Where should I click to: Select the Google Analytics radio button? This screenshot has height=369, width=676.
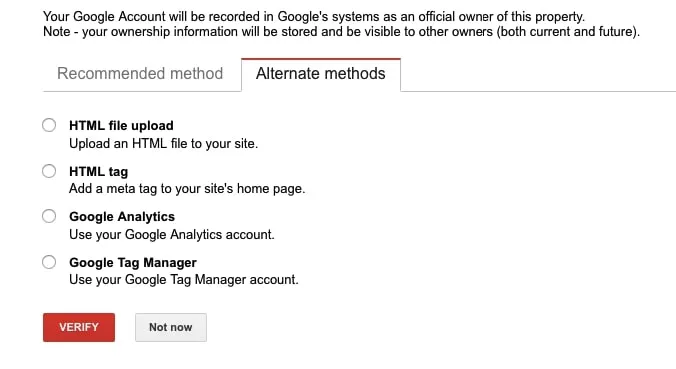pos(49,216)
